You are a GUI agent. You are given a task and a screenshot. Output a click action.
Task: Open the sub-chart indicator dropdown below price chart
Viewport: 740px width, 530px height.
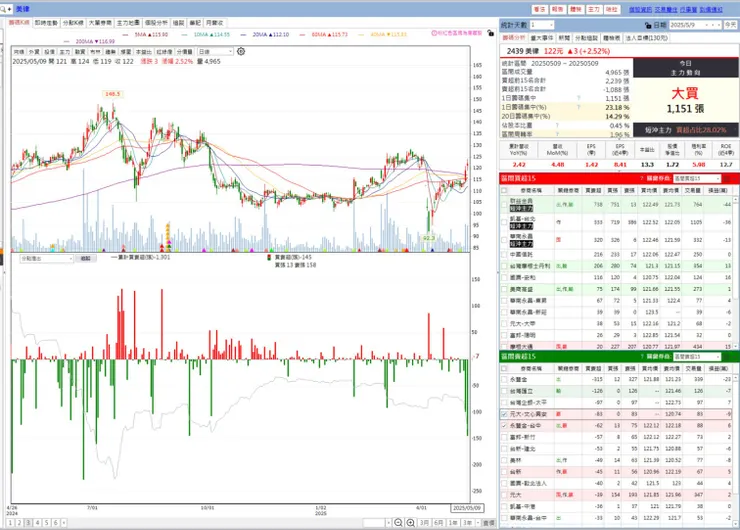[46, 259]
